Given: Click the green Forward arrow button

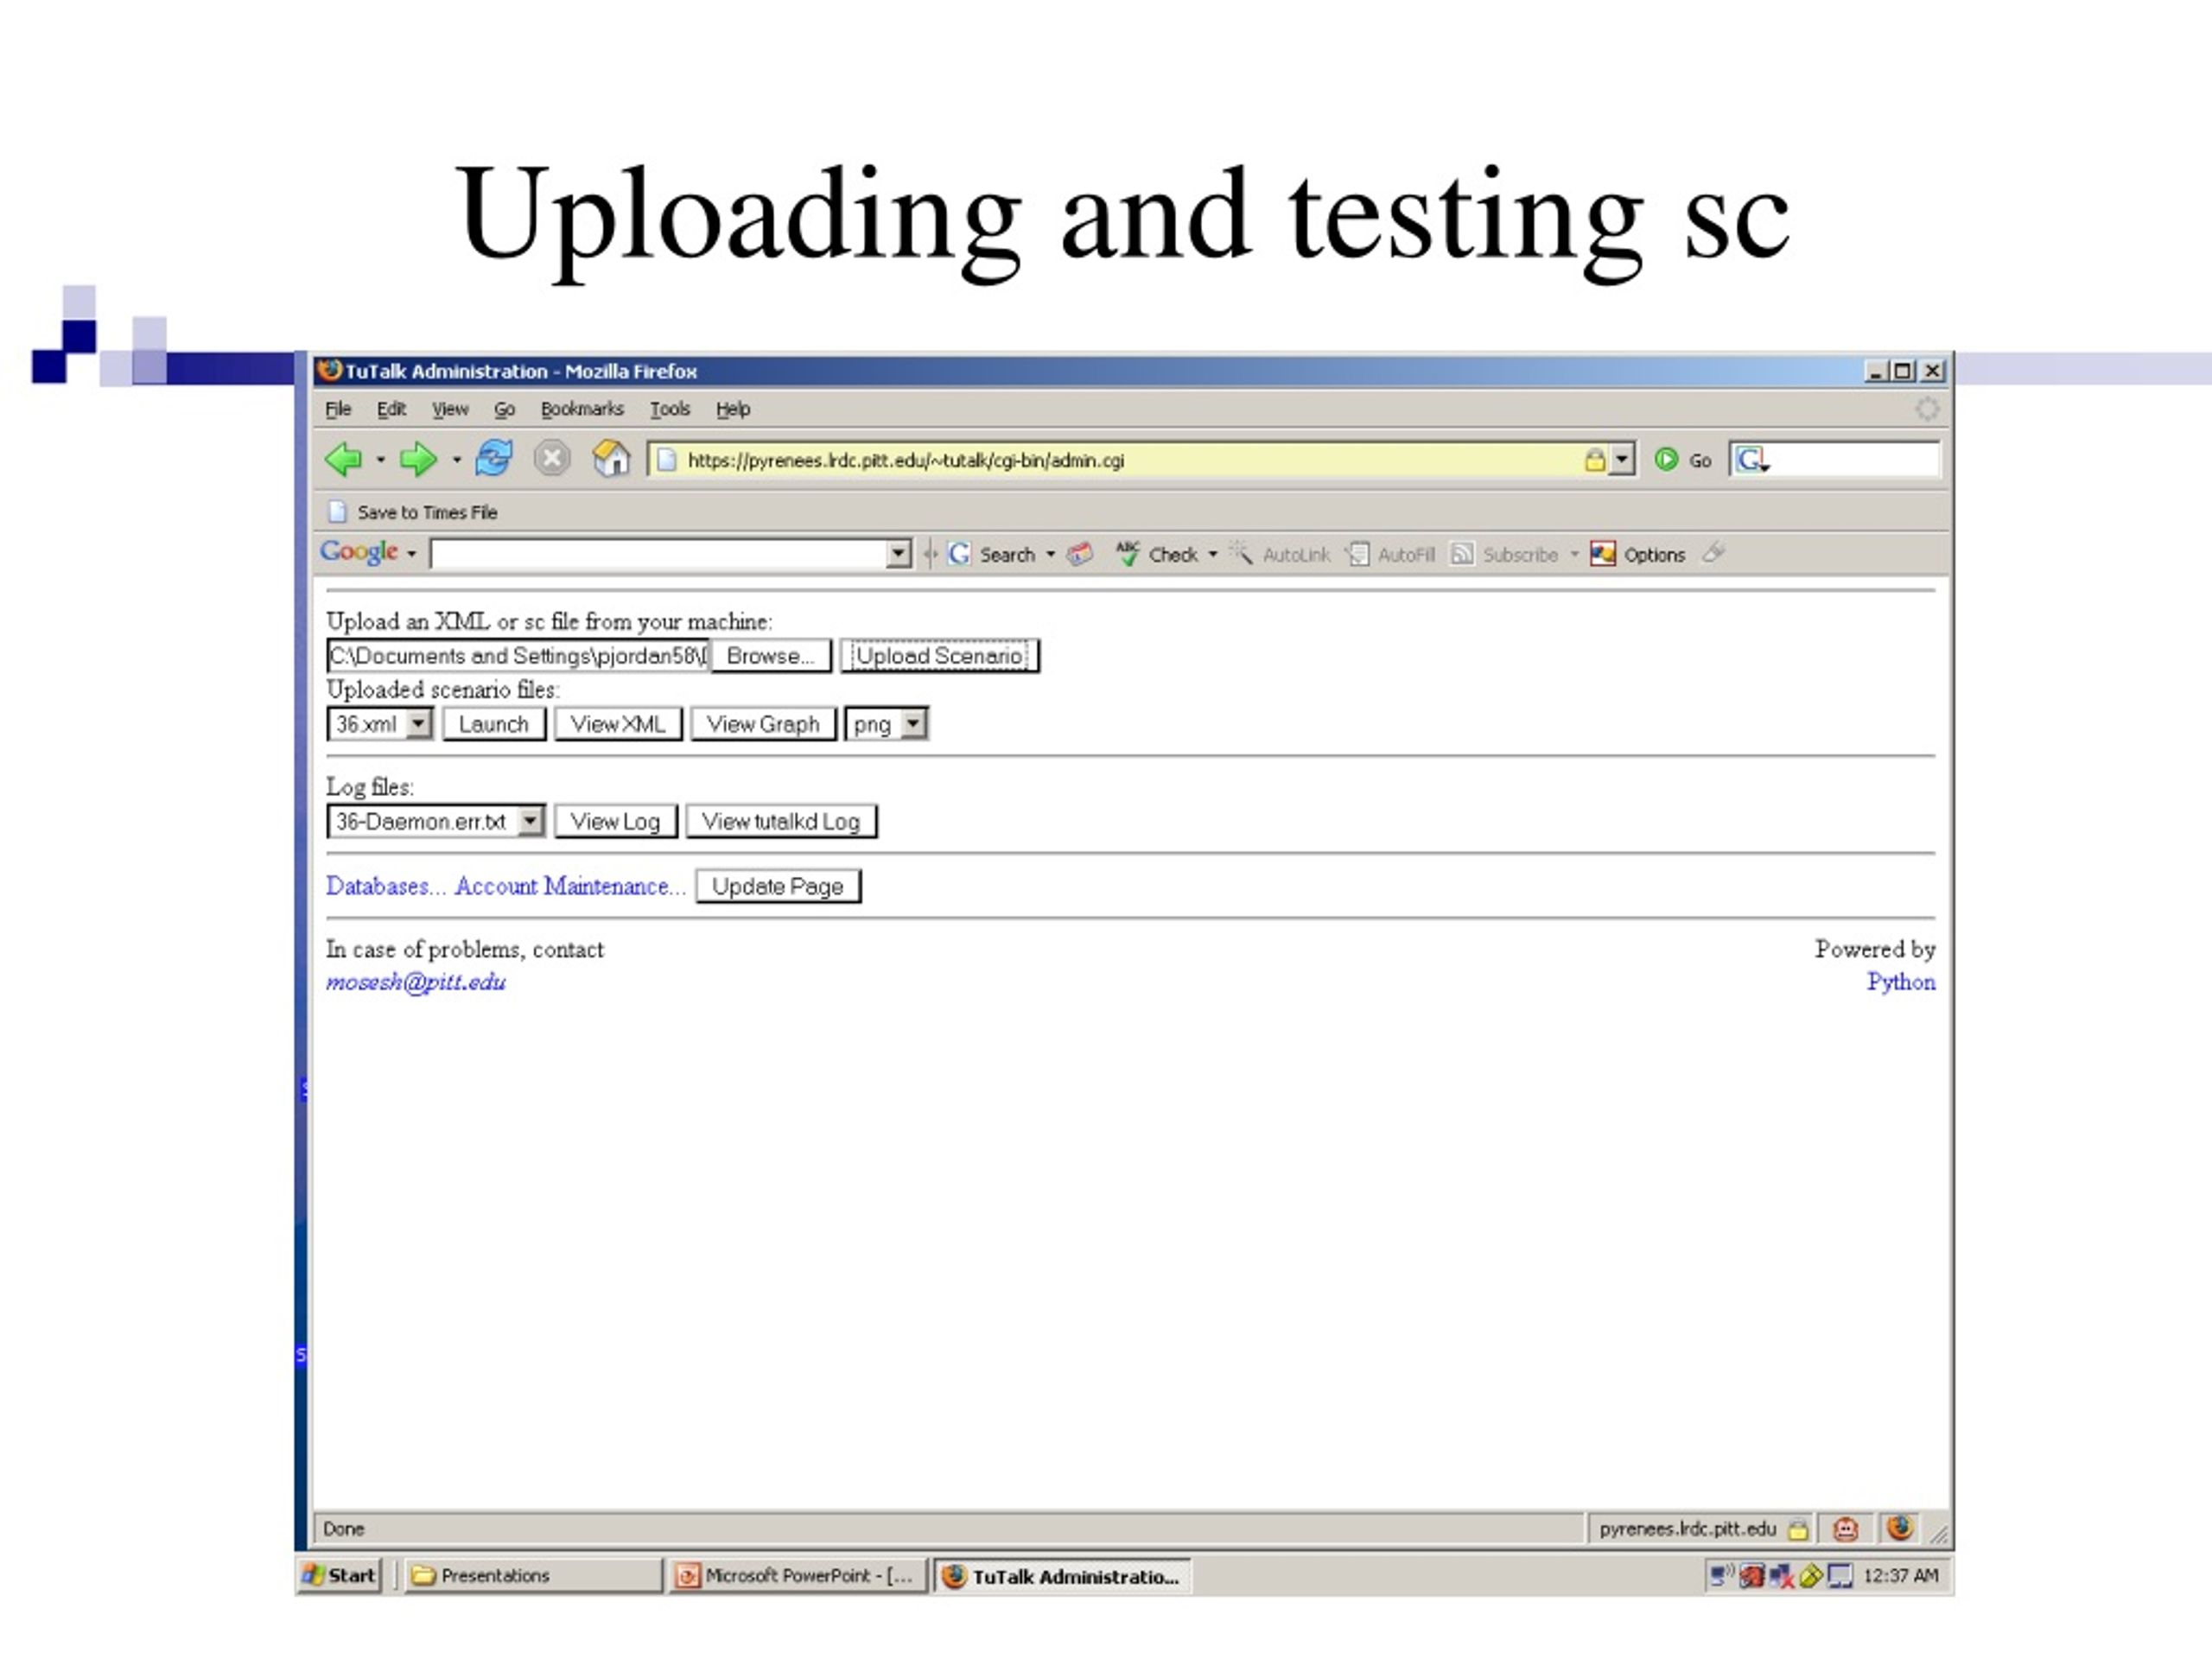Looking at the screenshot, I should click(418, 459).
